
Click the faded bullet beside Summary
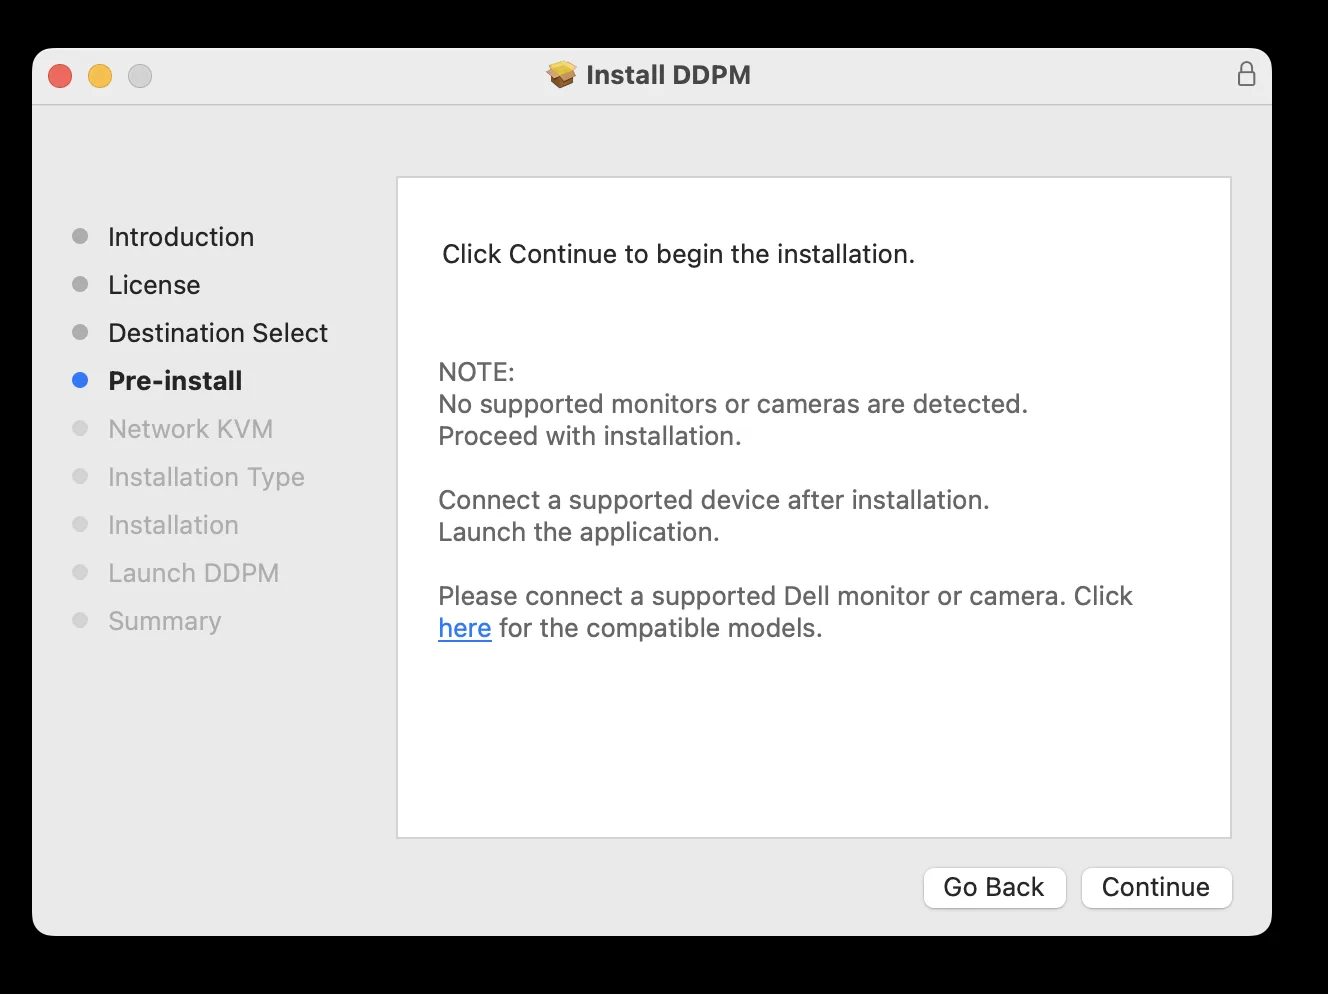(81, 621)
